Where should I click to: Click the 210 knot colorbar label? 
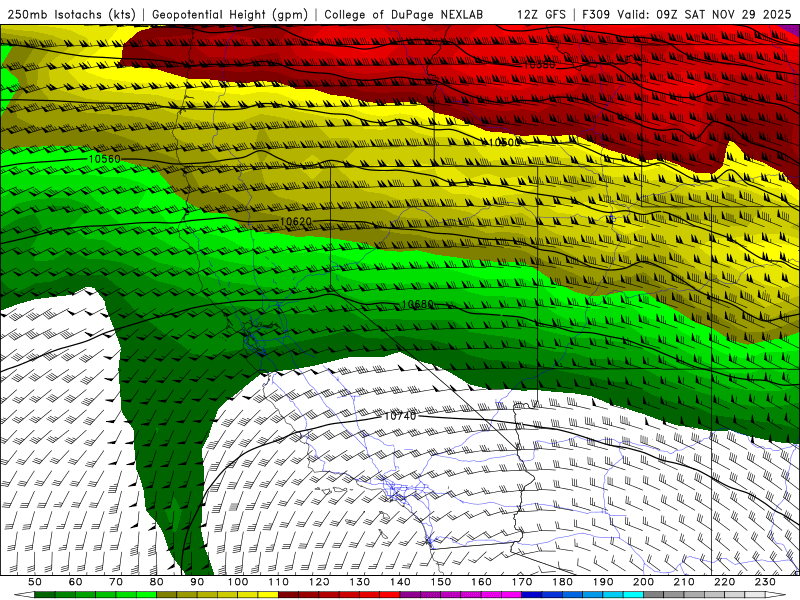coord(684,582)
